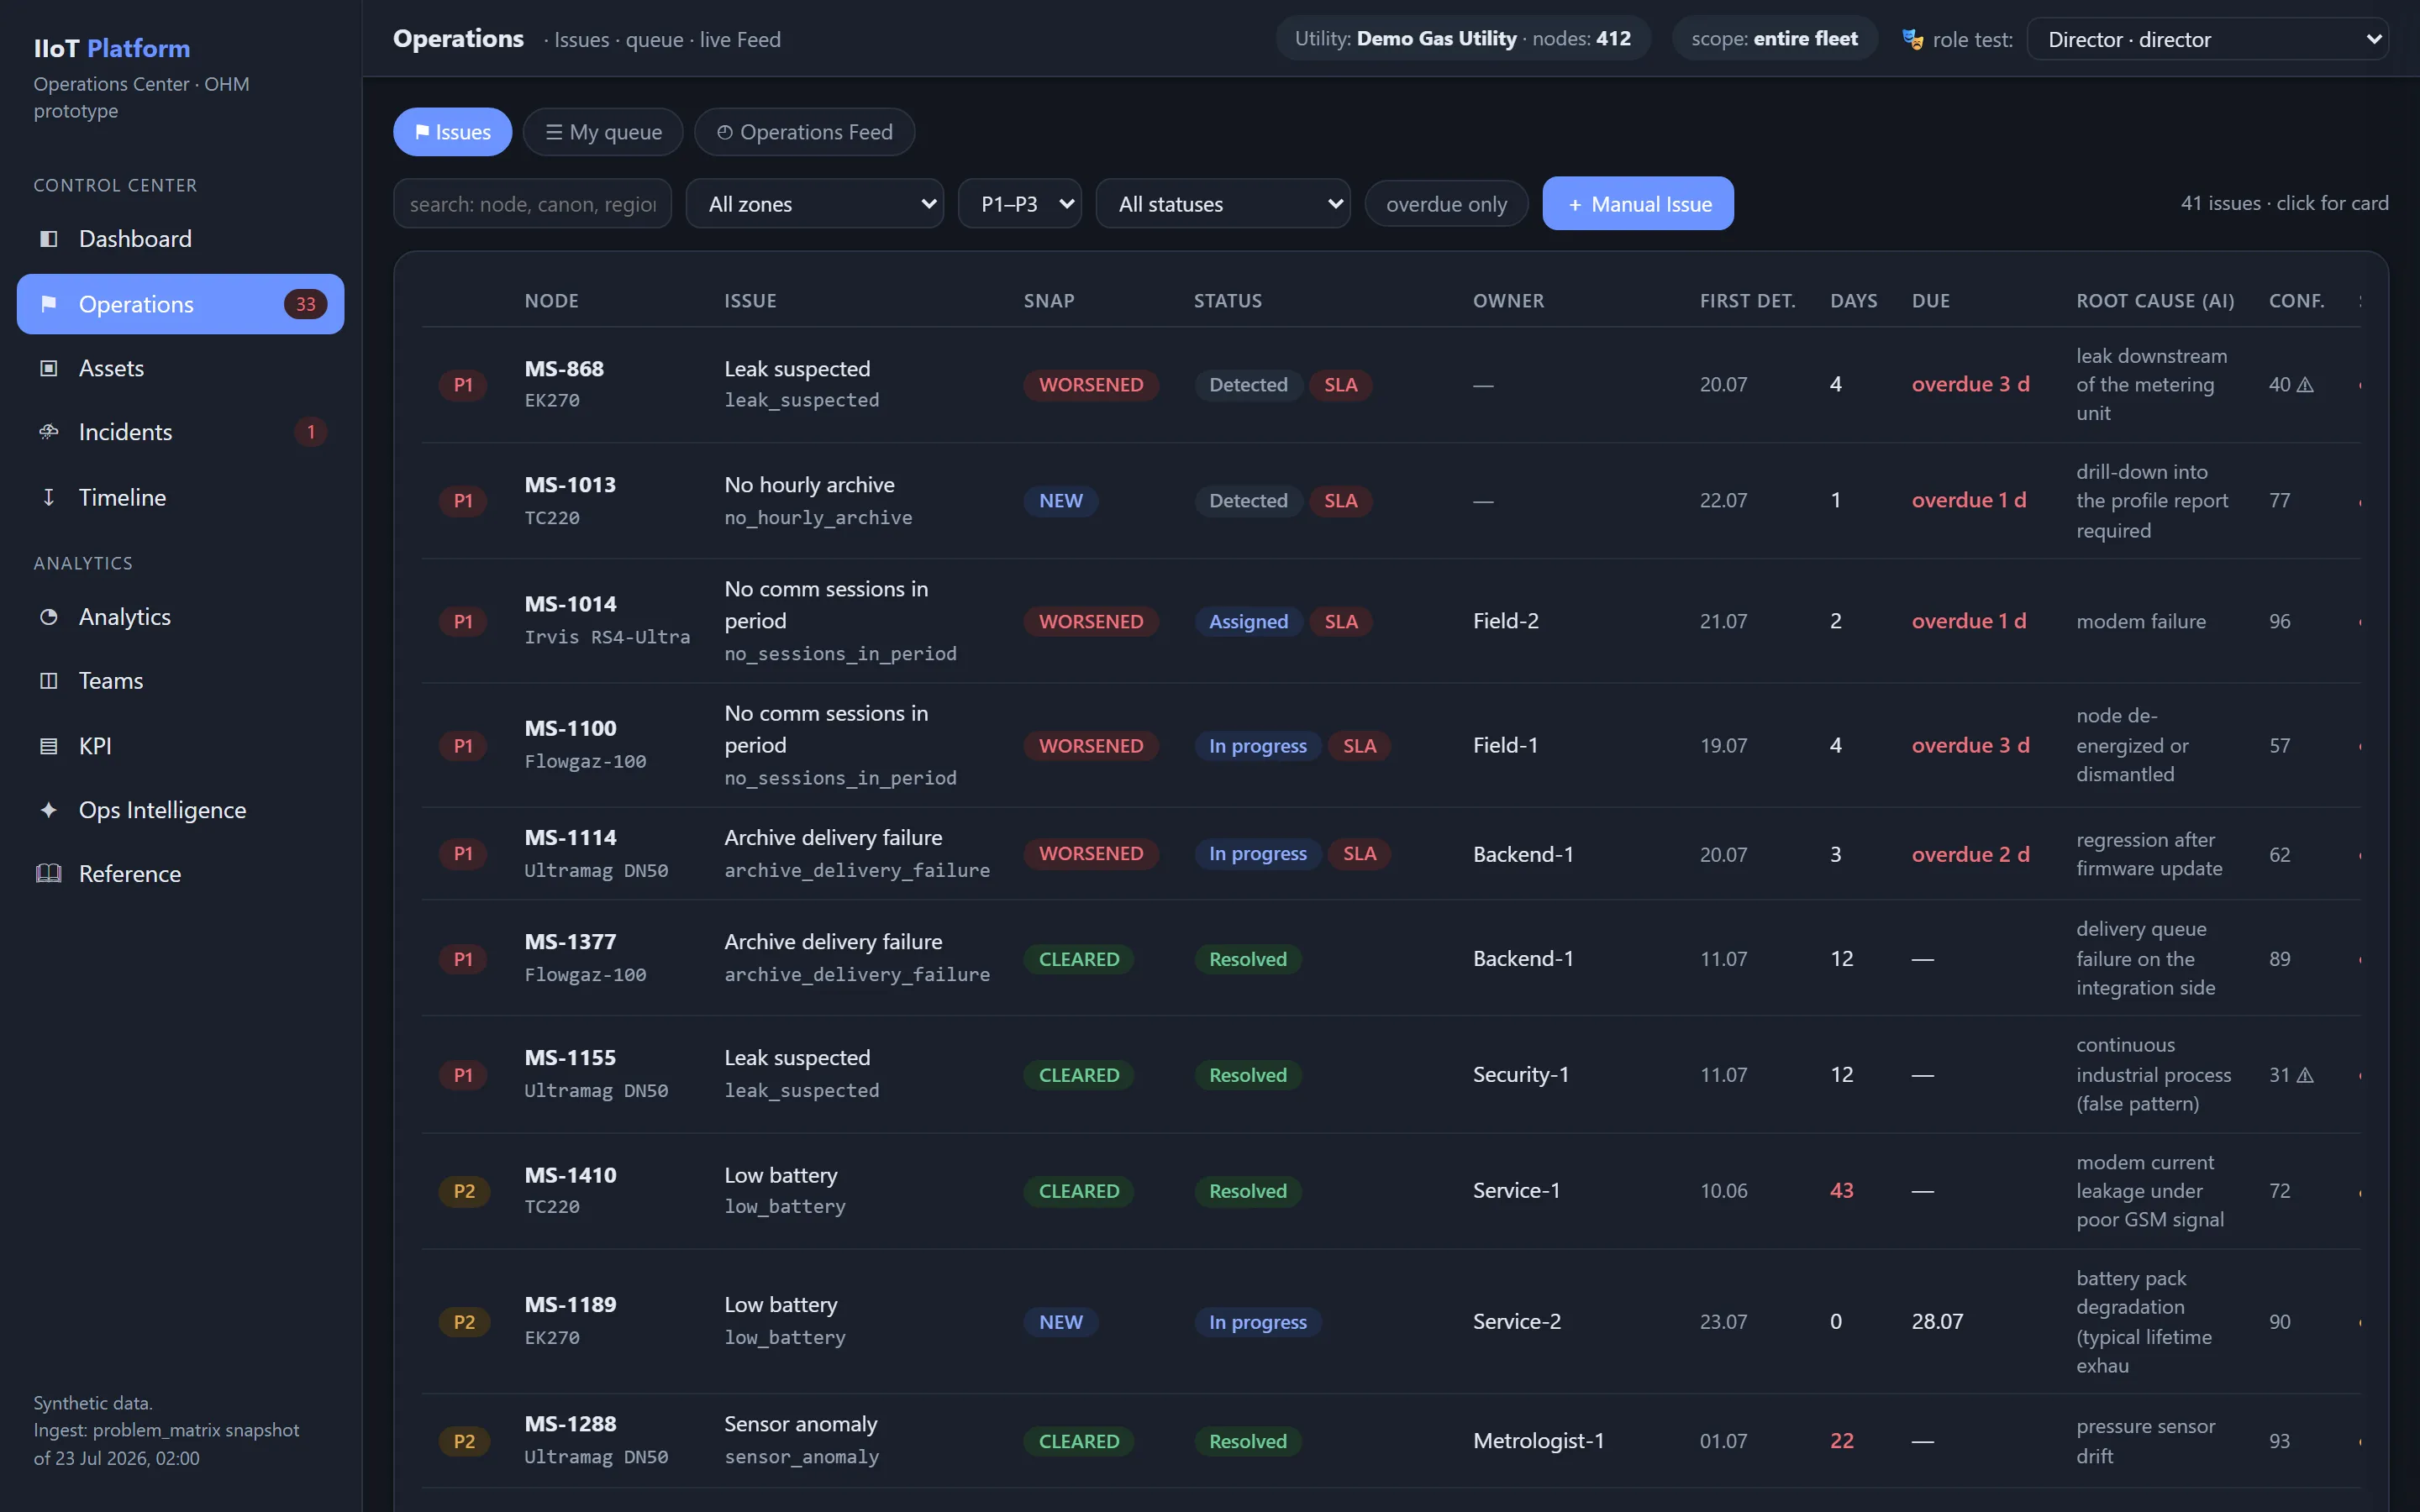Screen dimensions: 2420x1512
Task: Click the warning icon next to confidence 40
Action: 2305,385
